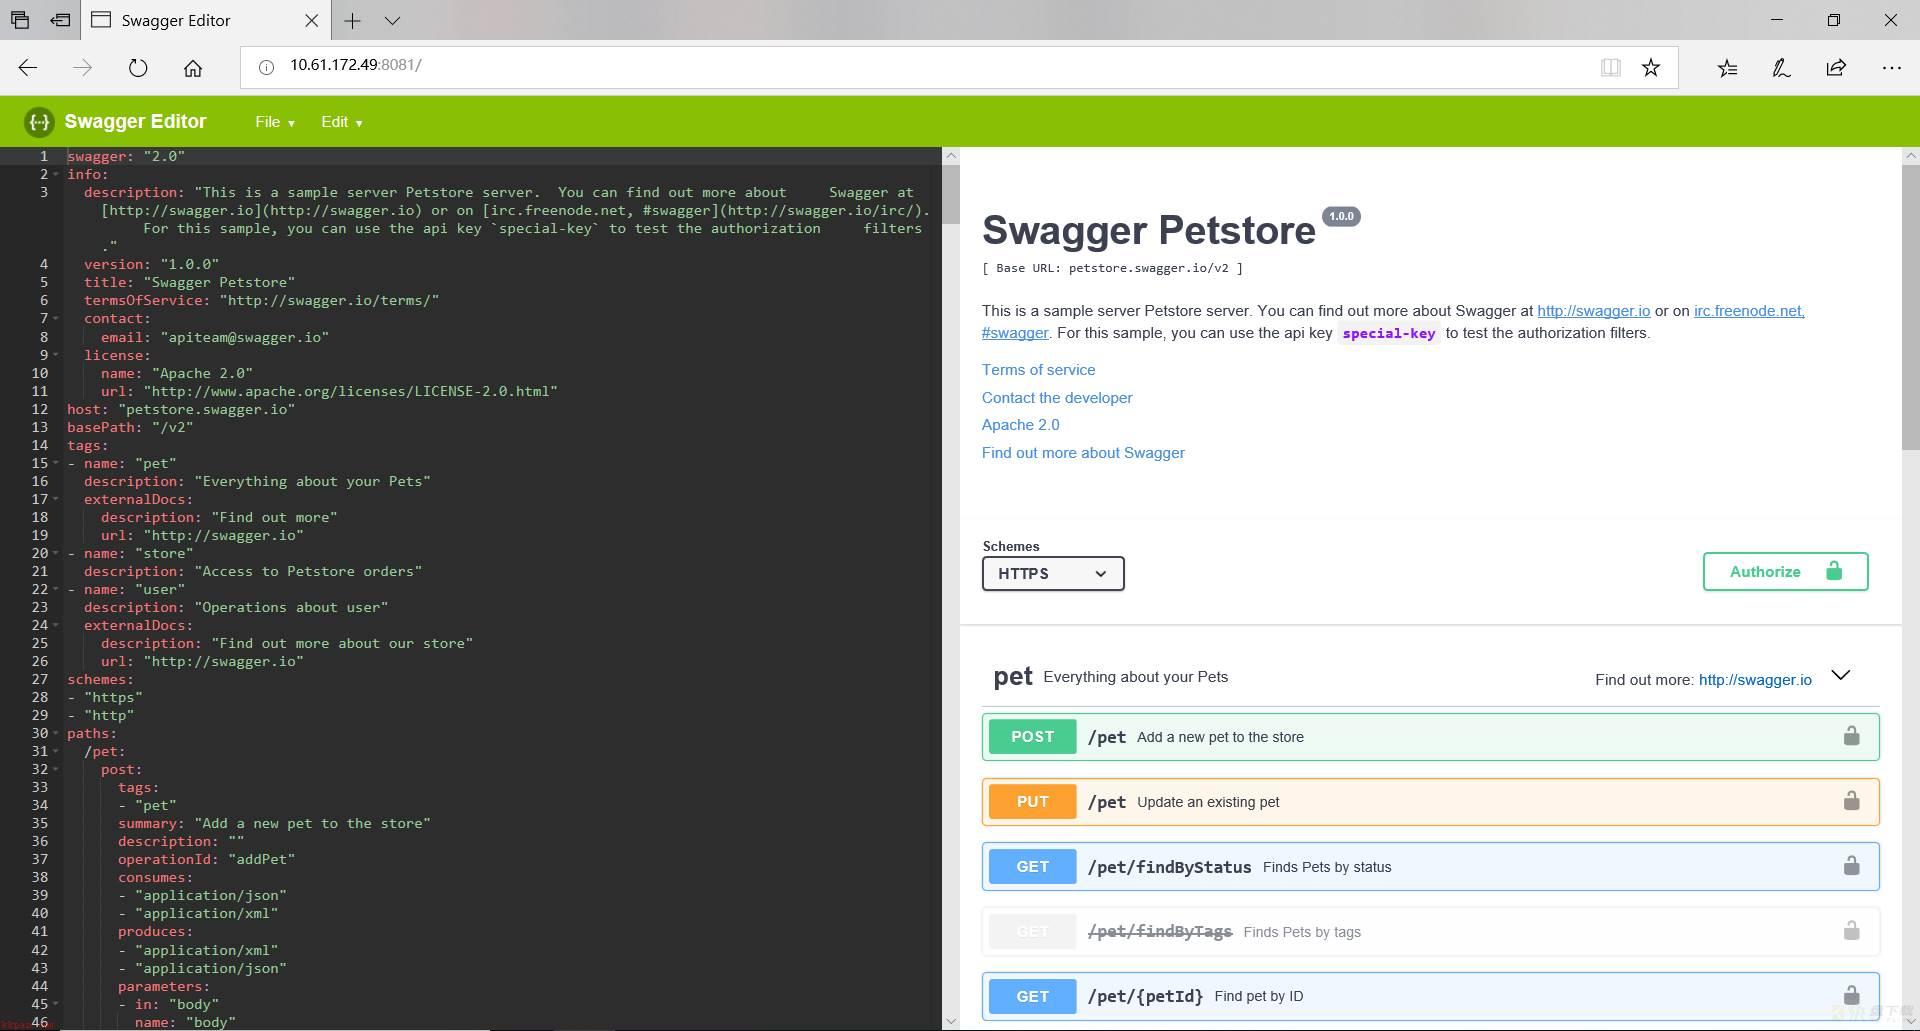
Task: Toggle reading view icon in address bar
Action: (1610, 67)
